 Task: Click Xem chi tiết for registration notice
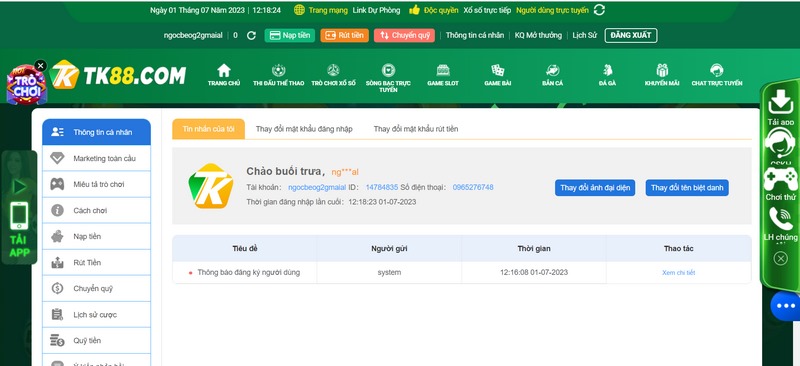pyautogui.click(x=679, y=273)
